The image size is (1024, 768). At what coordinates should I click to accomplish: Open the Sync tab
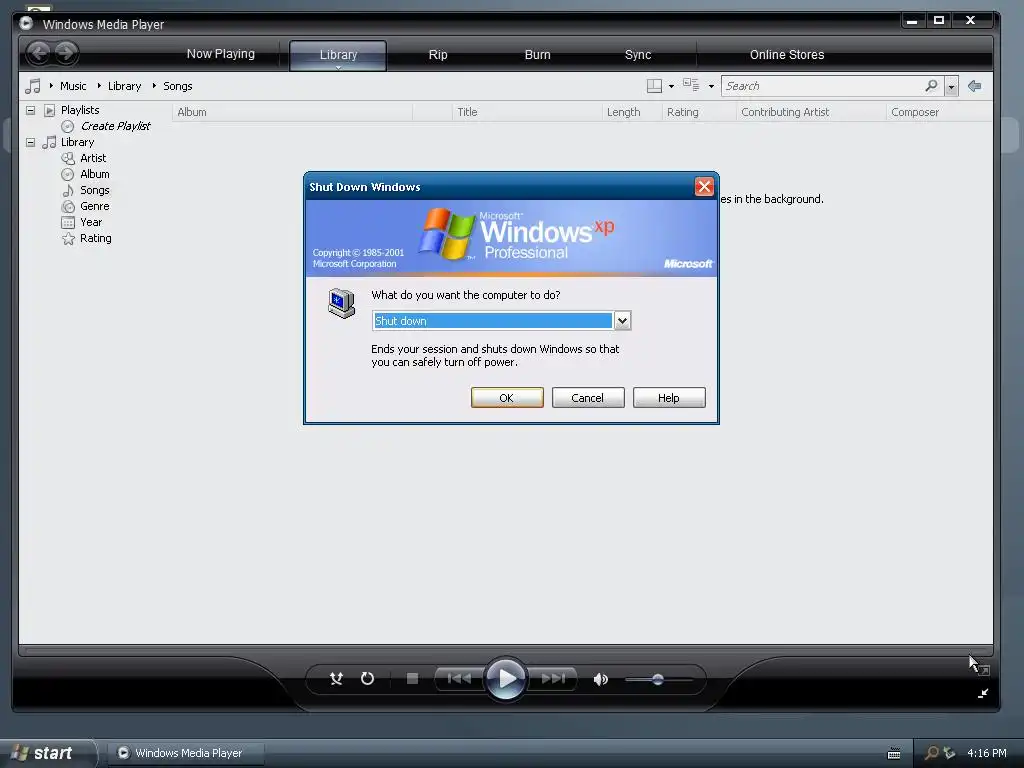click(637, 55)
